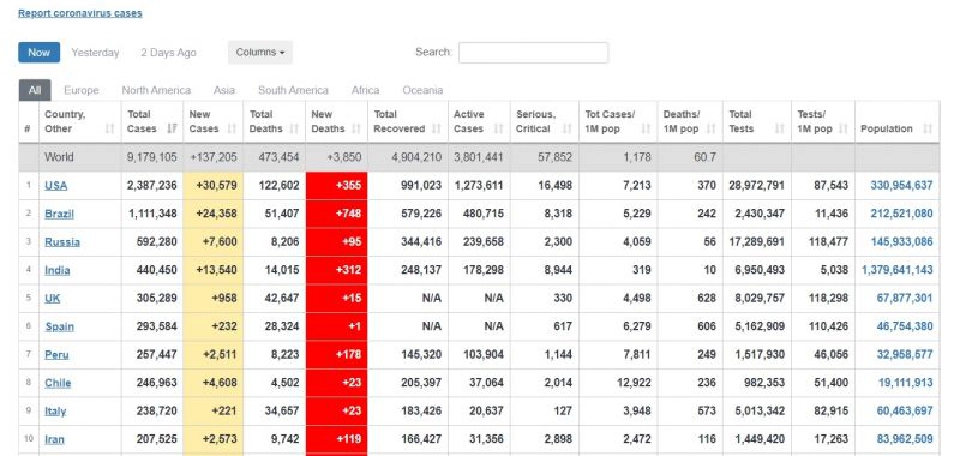960x456 pixels.
Task: Open the Columns dropdown
Action: point(260,53)
